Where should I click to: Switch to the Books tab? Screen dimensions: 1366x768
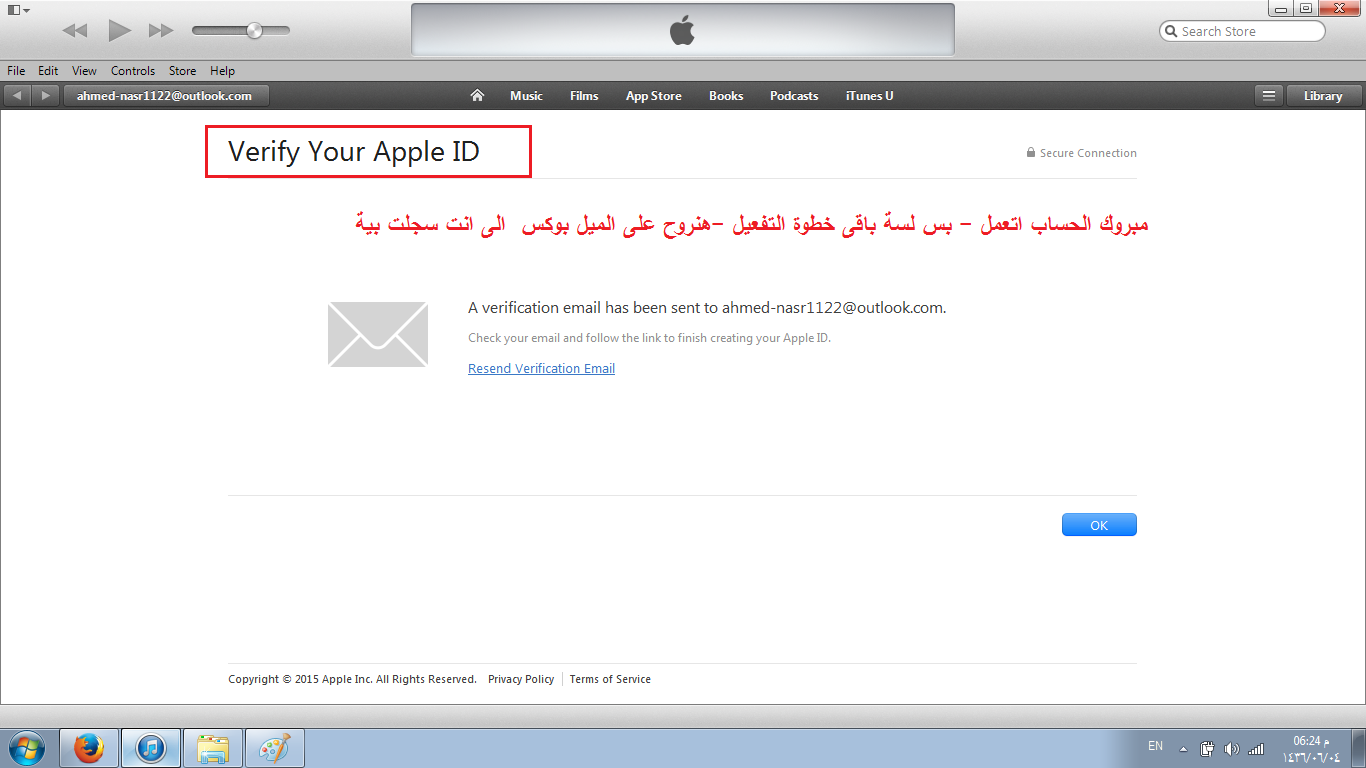pyautogui.click(x=726, y=96)
